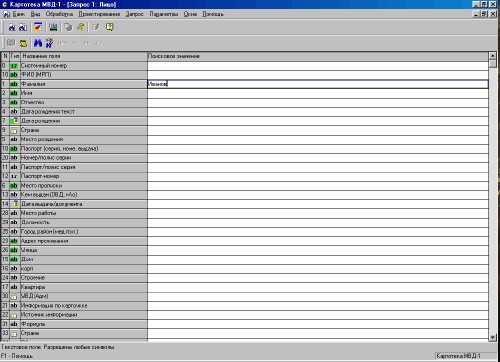Screen dimensions: 500x362
Task: Click the blue chart toolbar icon
Action: (53, 27)
